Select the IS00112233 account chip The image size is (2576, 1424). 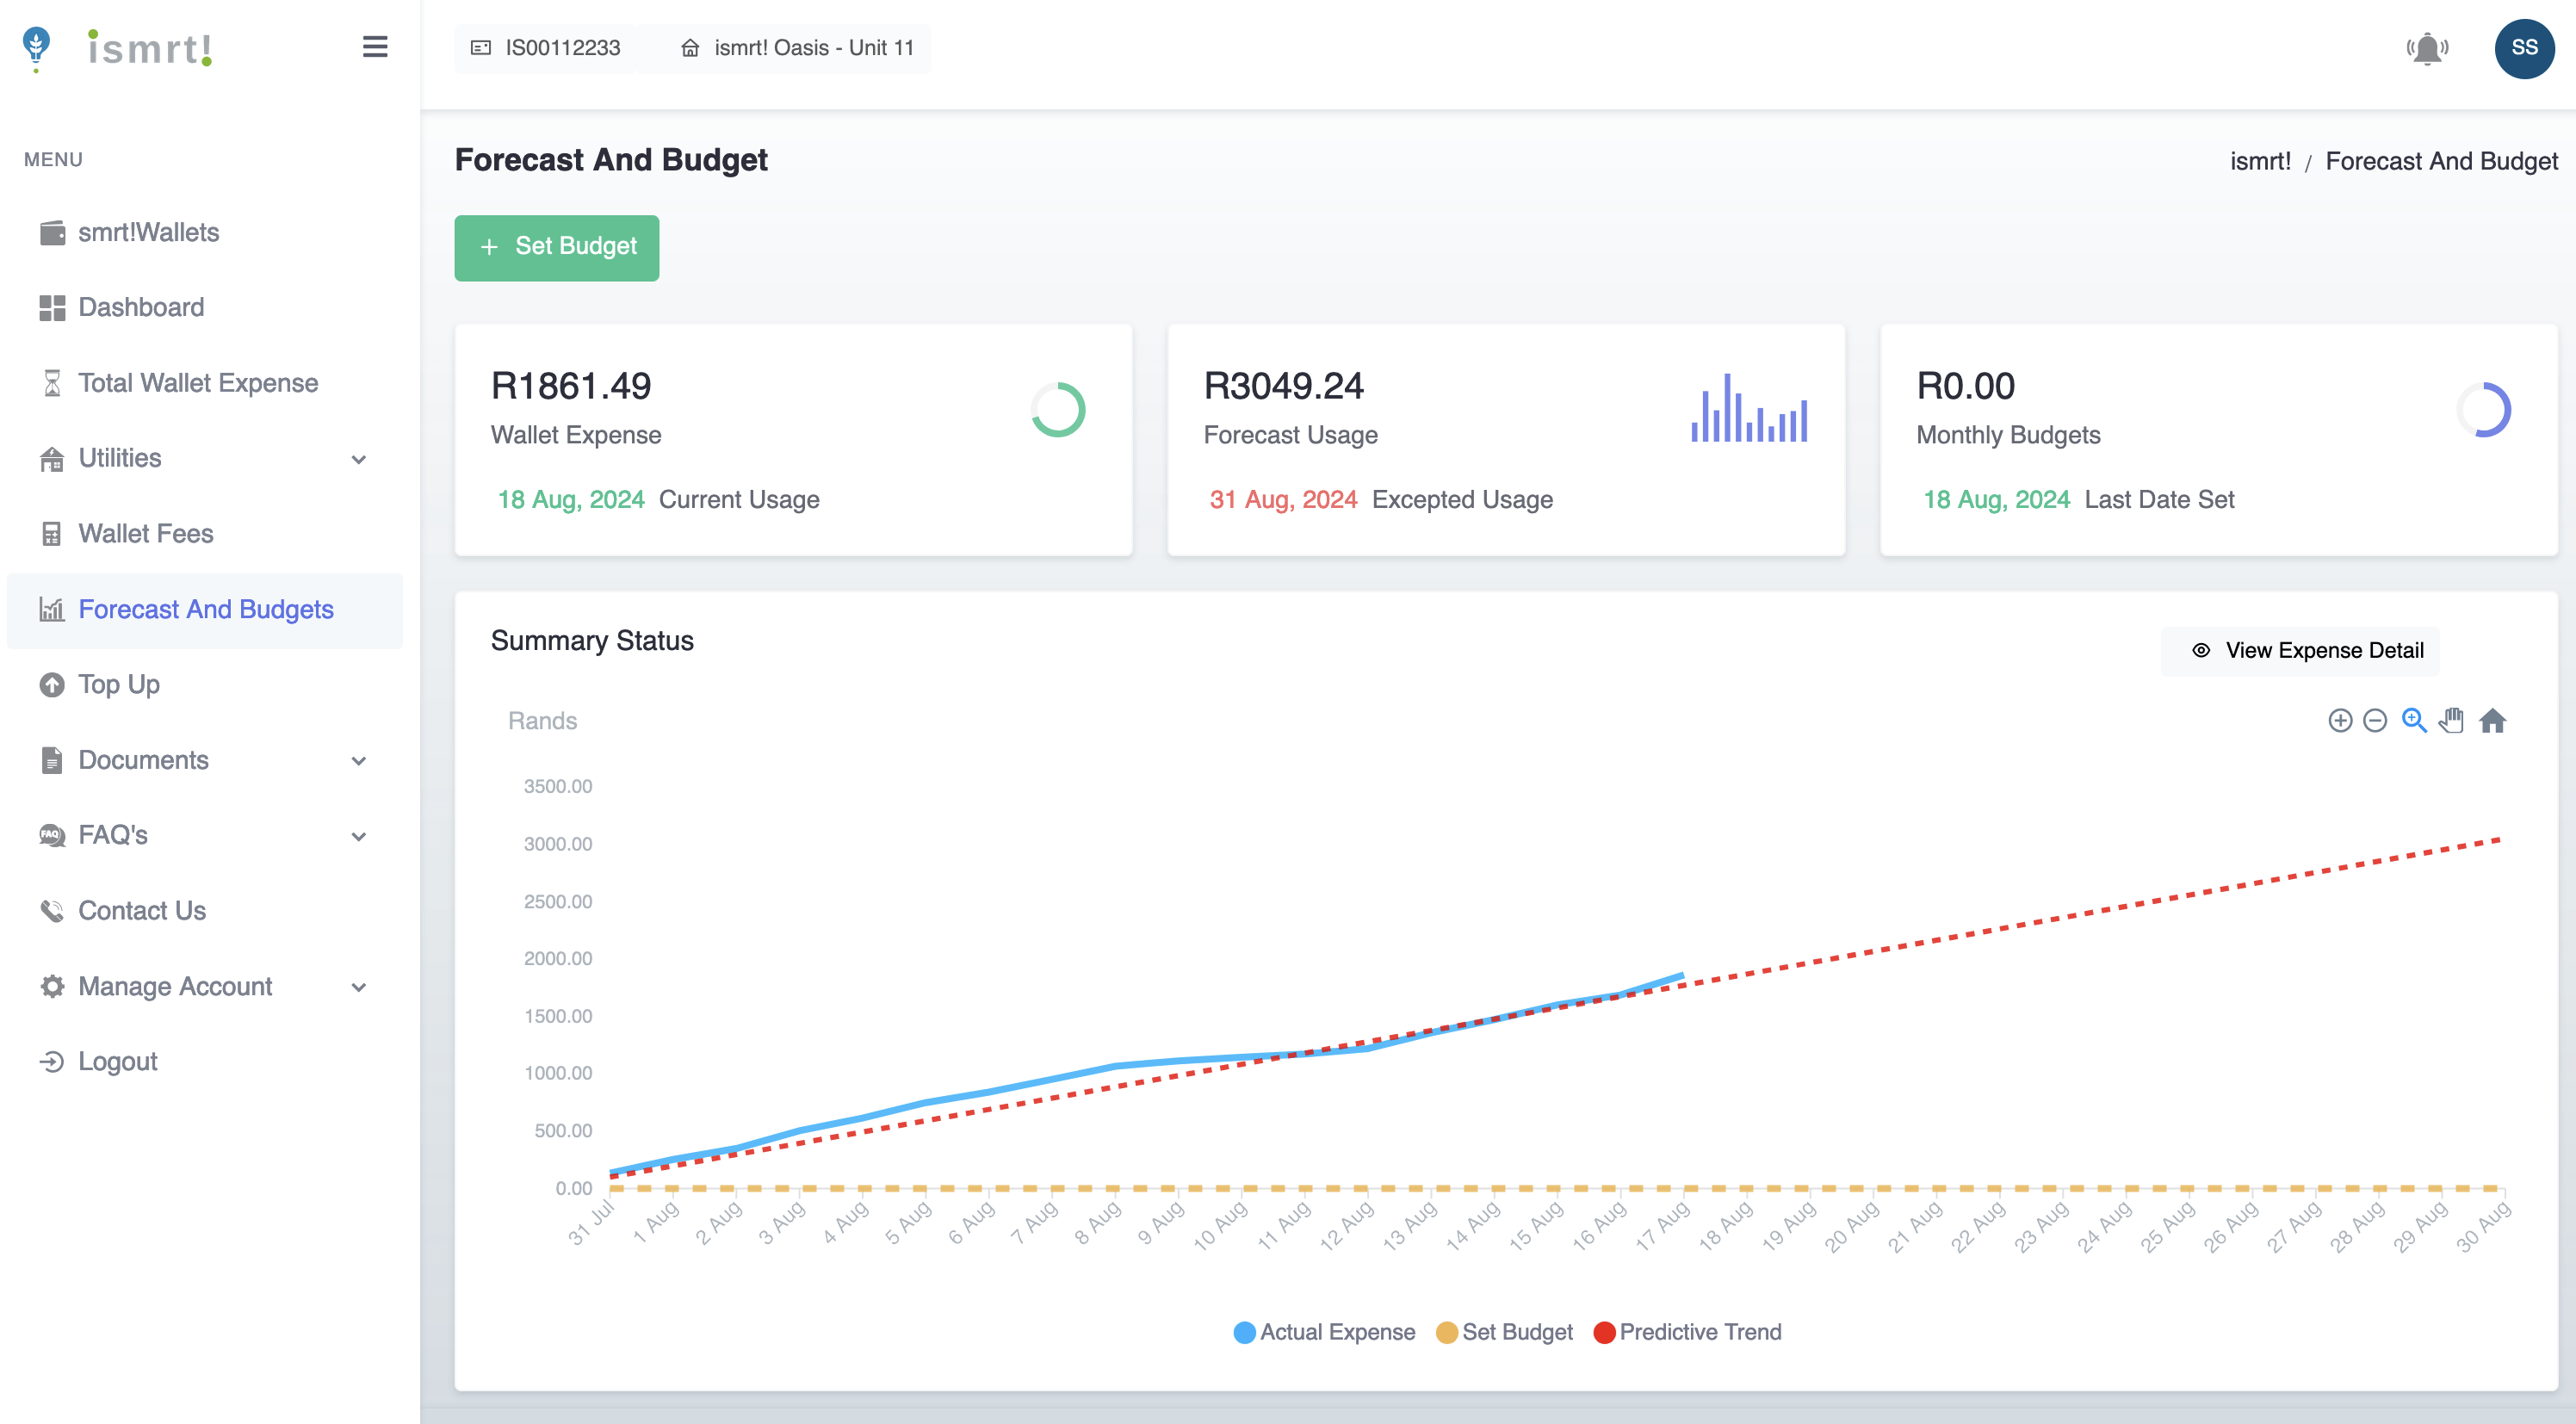(x=546, y=48)
